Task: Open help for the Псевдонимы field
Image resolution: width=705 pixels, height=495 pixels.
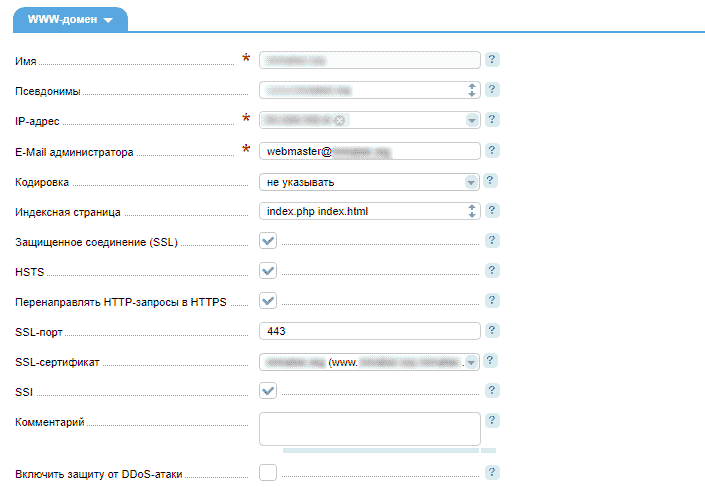Action: click(492, 90)
